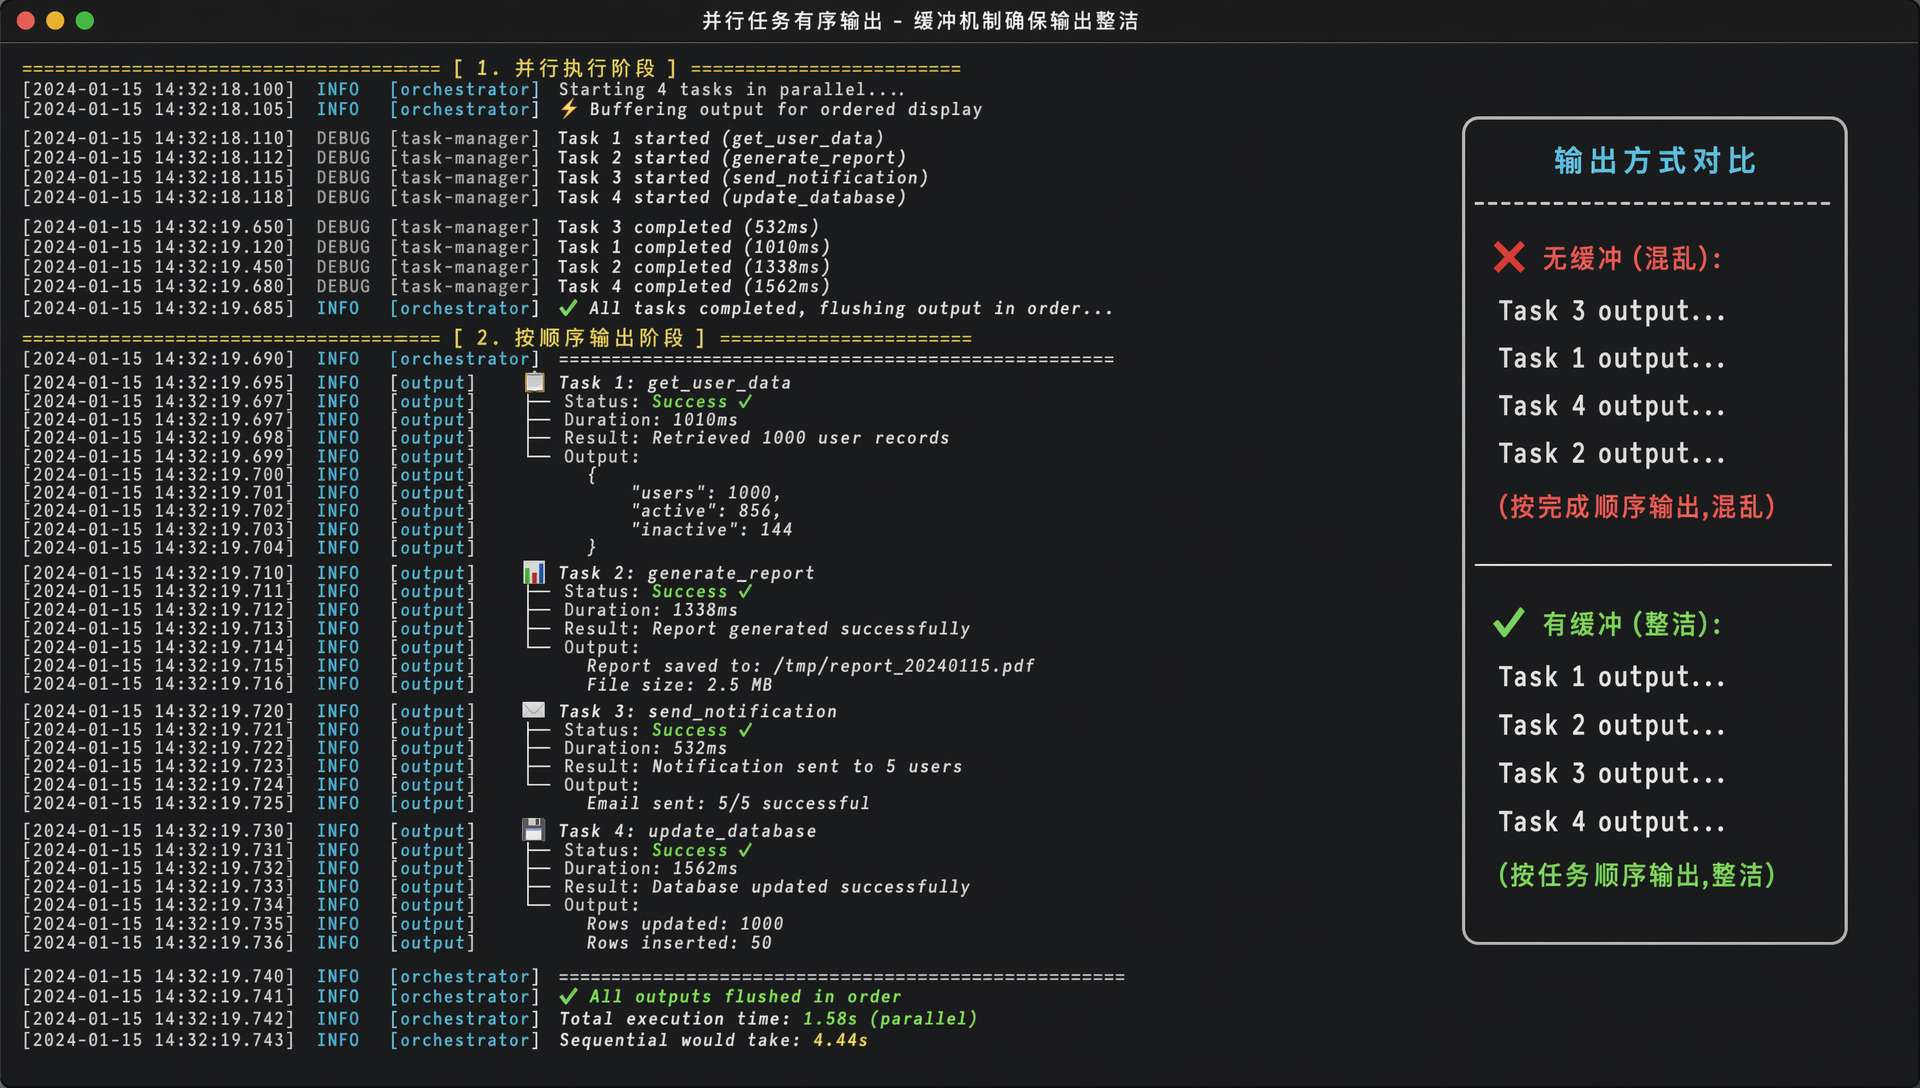Click the Task 3 completed (532ms) line

(x=688, y=227)
